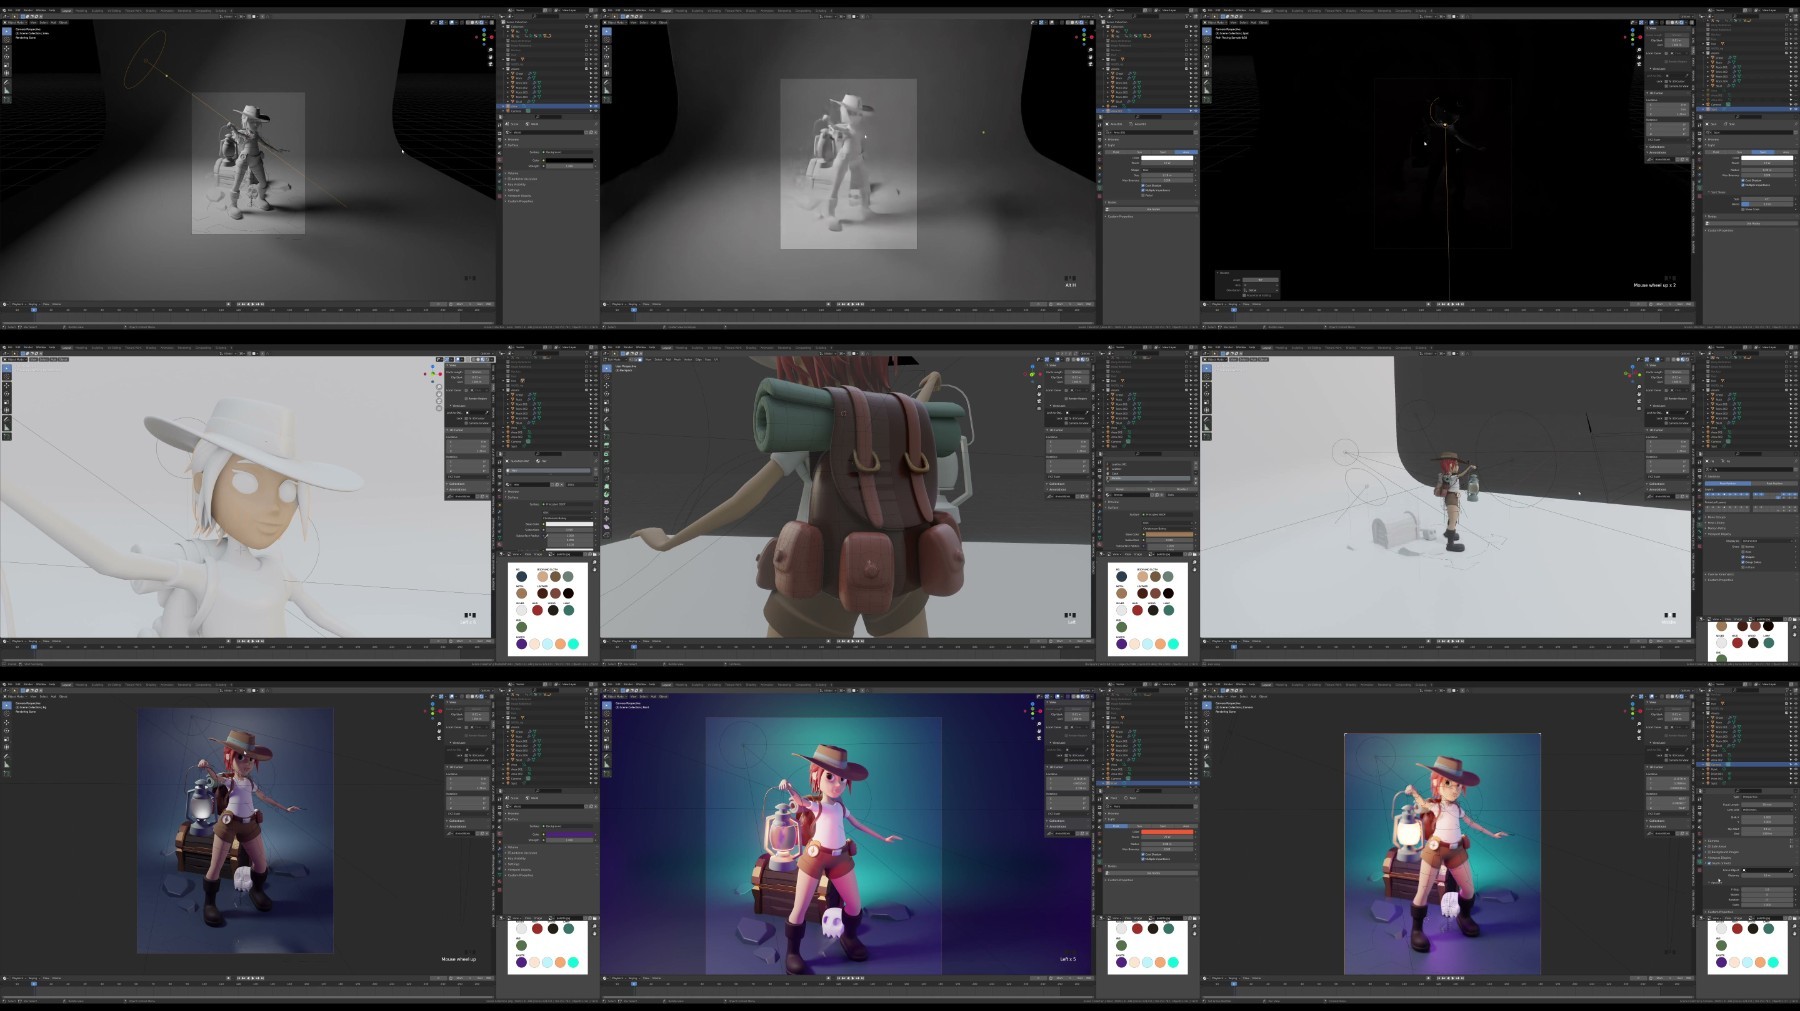Select the Rotate tool in the teal-lit character viewport
This screenshot has width=1800, height=1011.
[607, 731]
